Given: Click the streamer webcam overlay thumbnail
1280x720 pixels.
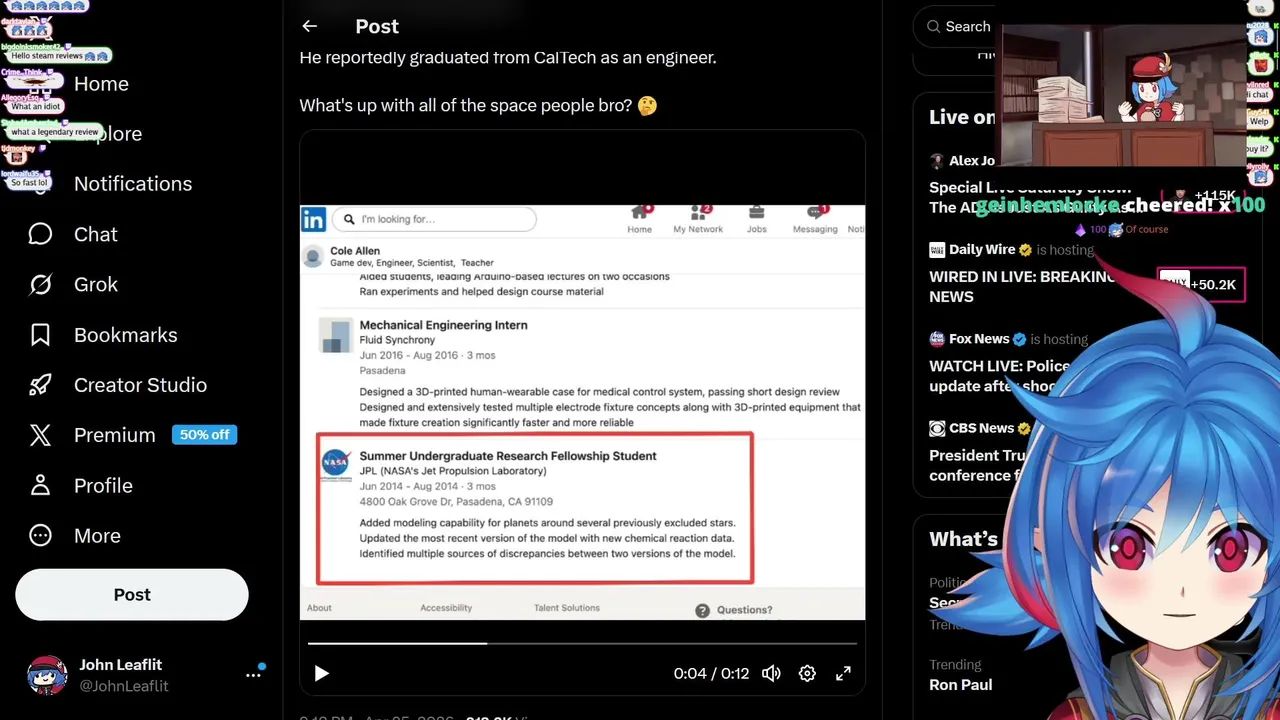Looking at the screenshot, I should point(1123,95).
